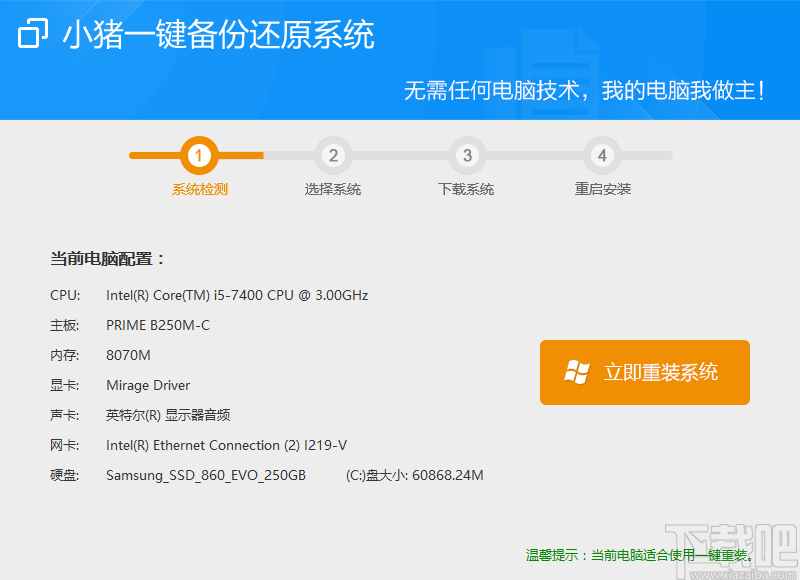Click the 下载系统 step label
Viewport: 800px width, 580px height.
coord(466,188)
